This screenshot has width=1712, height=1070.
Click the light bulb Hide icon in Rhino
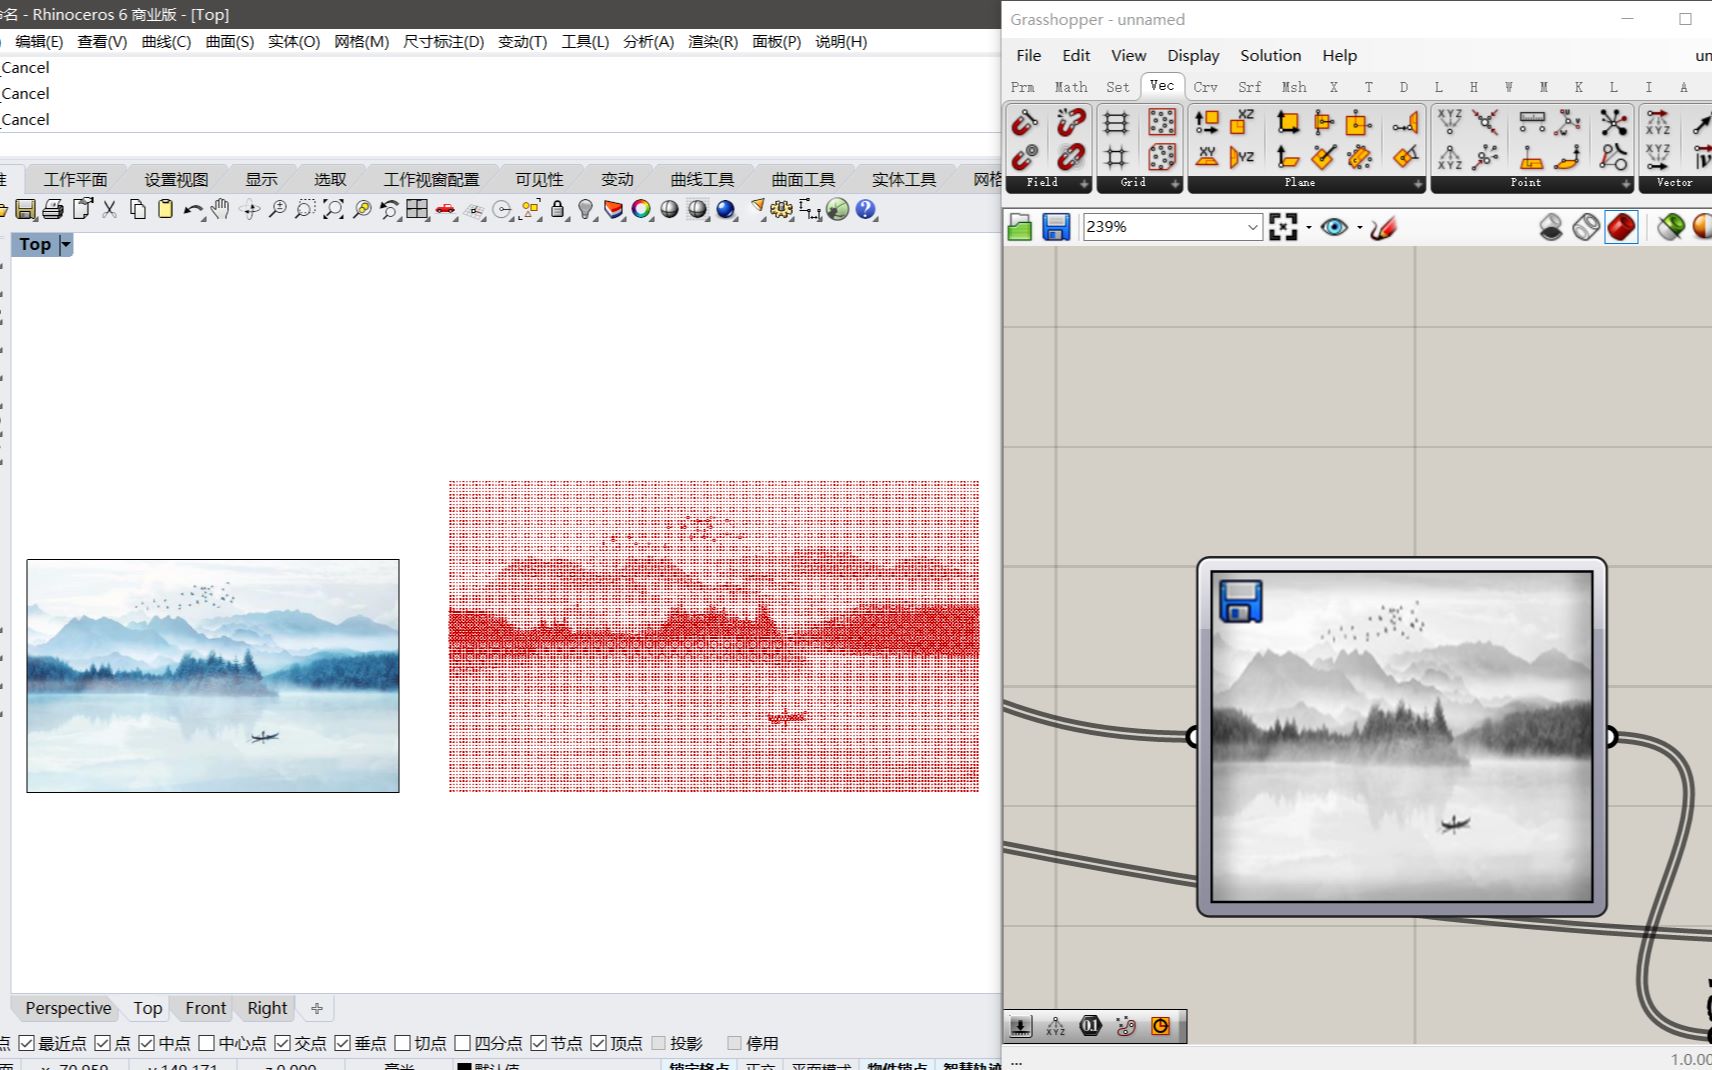click(586, 209)
